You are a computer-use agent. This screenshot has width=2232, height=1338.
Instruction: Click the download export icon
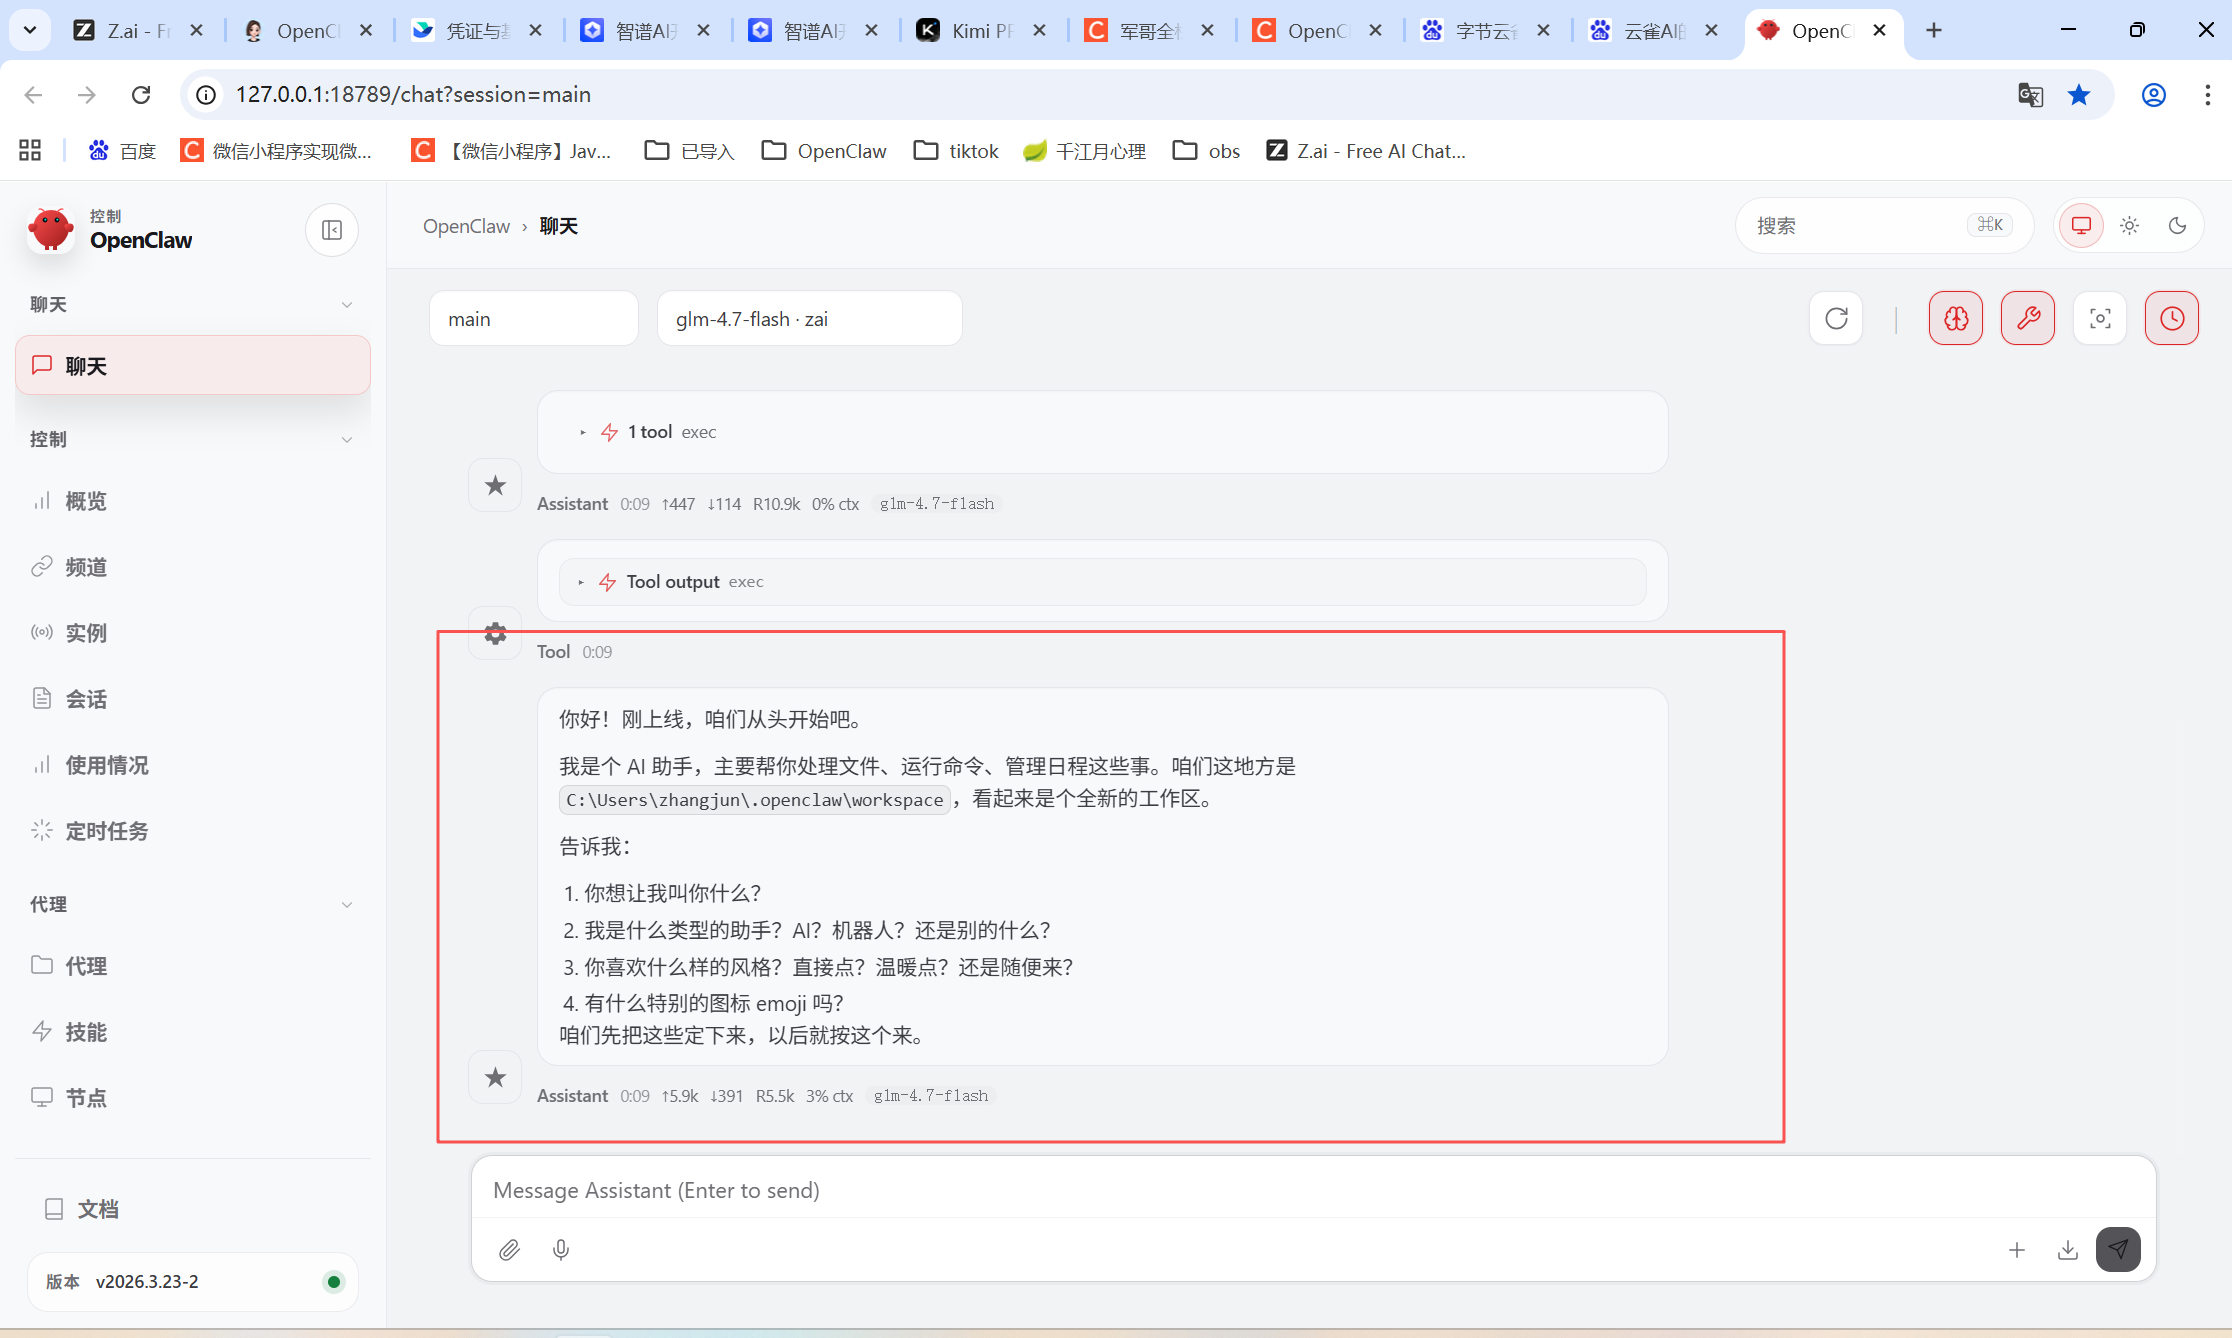[x=2068, y=1250]
